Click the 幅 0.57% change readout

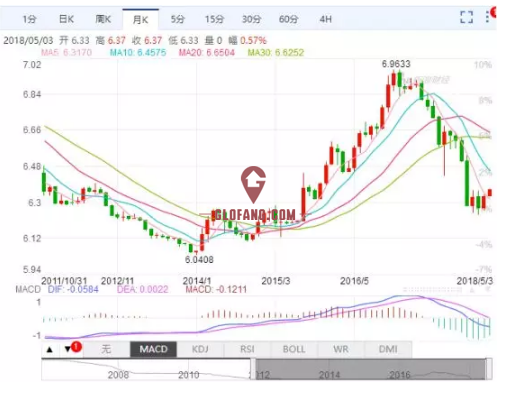pyautogui.click(x=247, y=41)
